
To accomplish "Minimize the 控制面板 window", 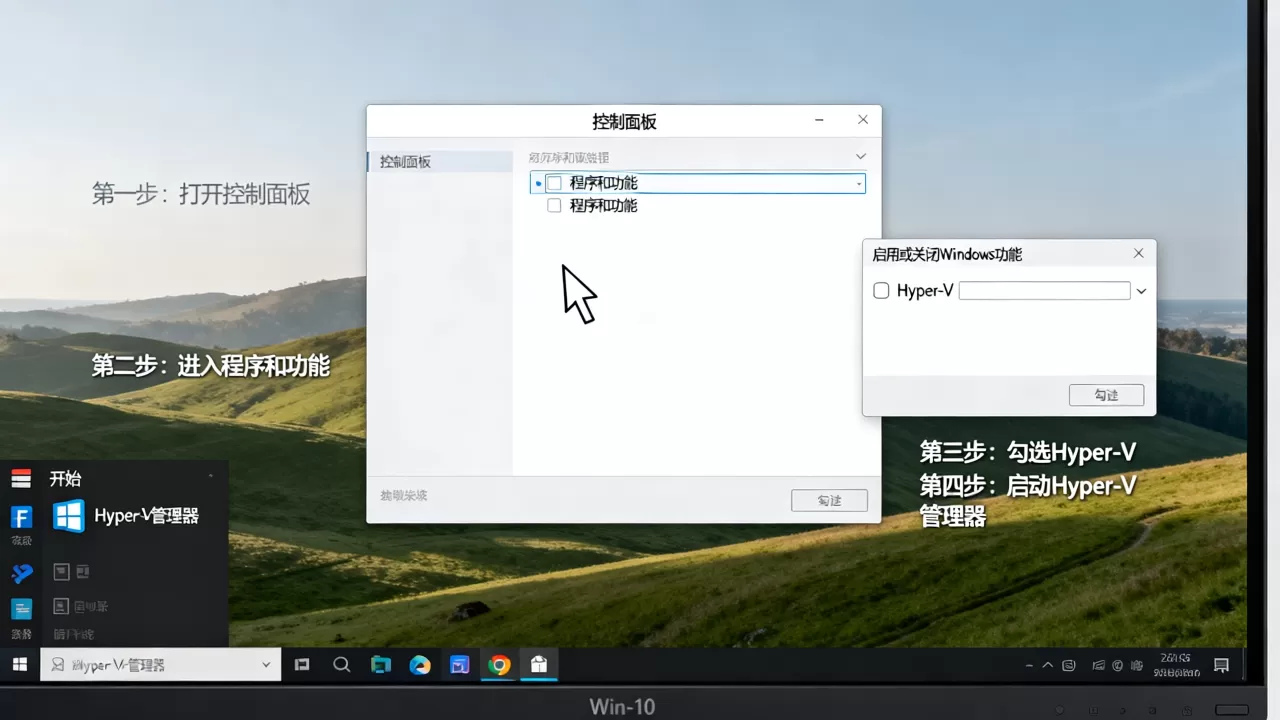I will 820,121.
